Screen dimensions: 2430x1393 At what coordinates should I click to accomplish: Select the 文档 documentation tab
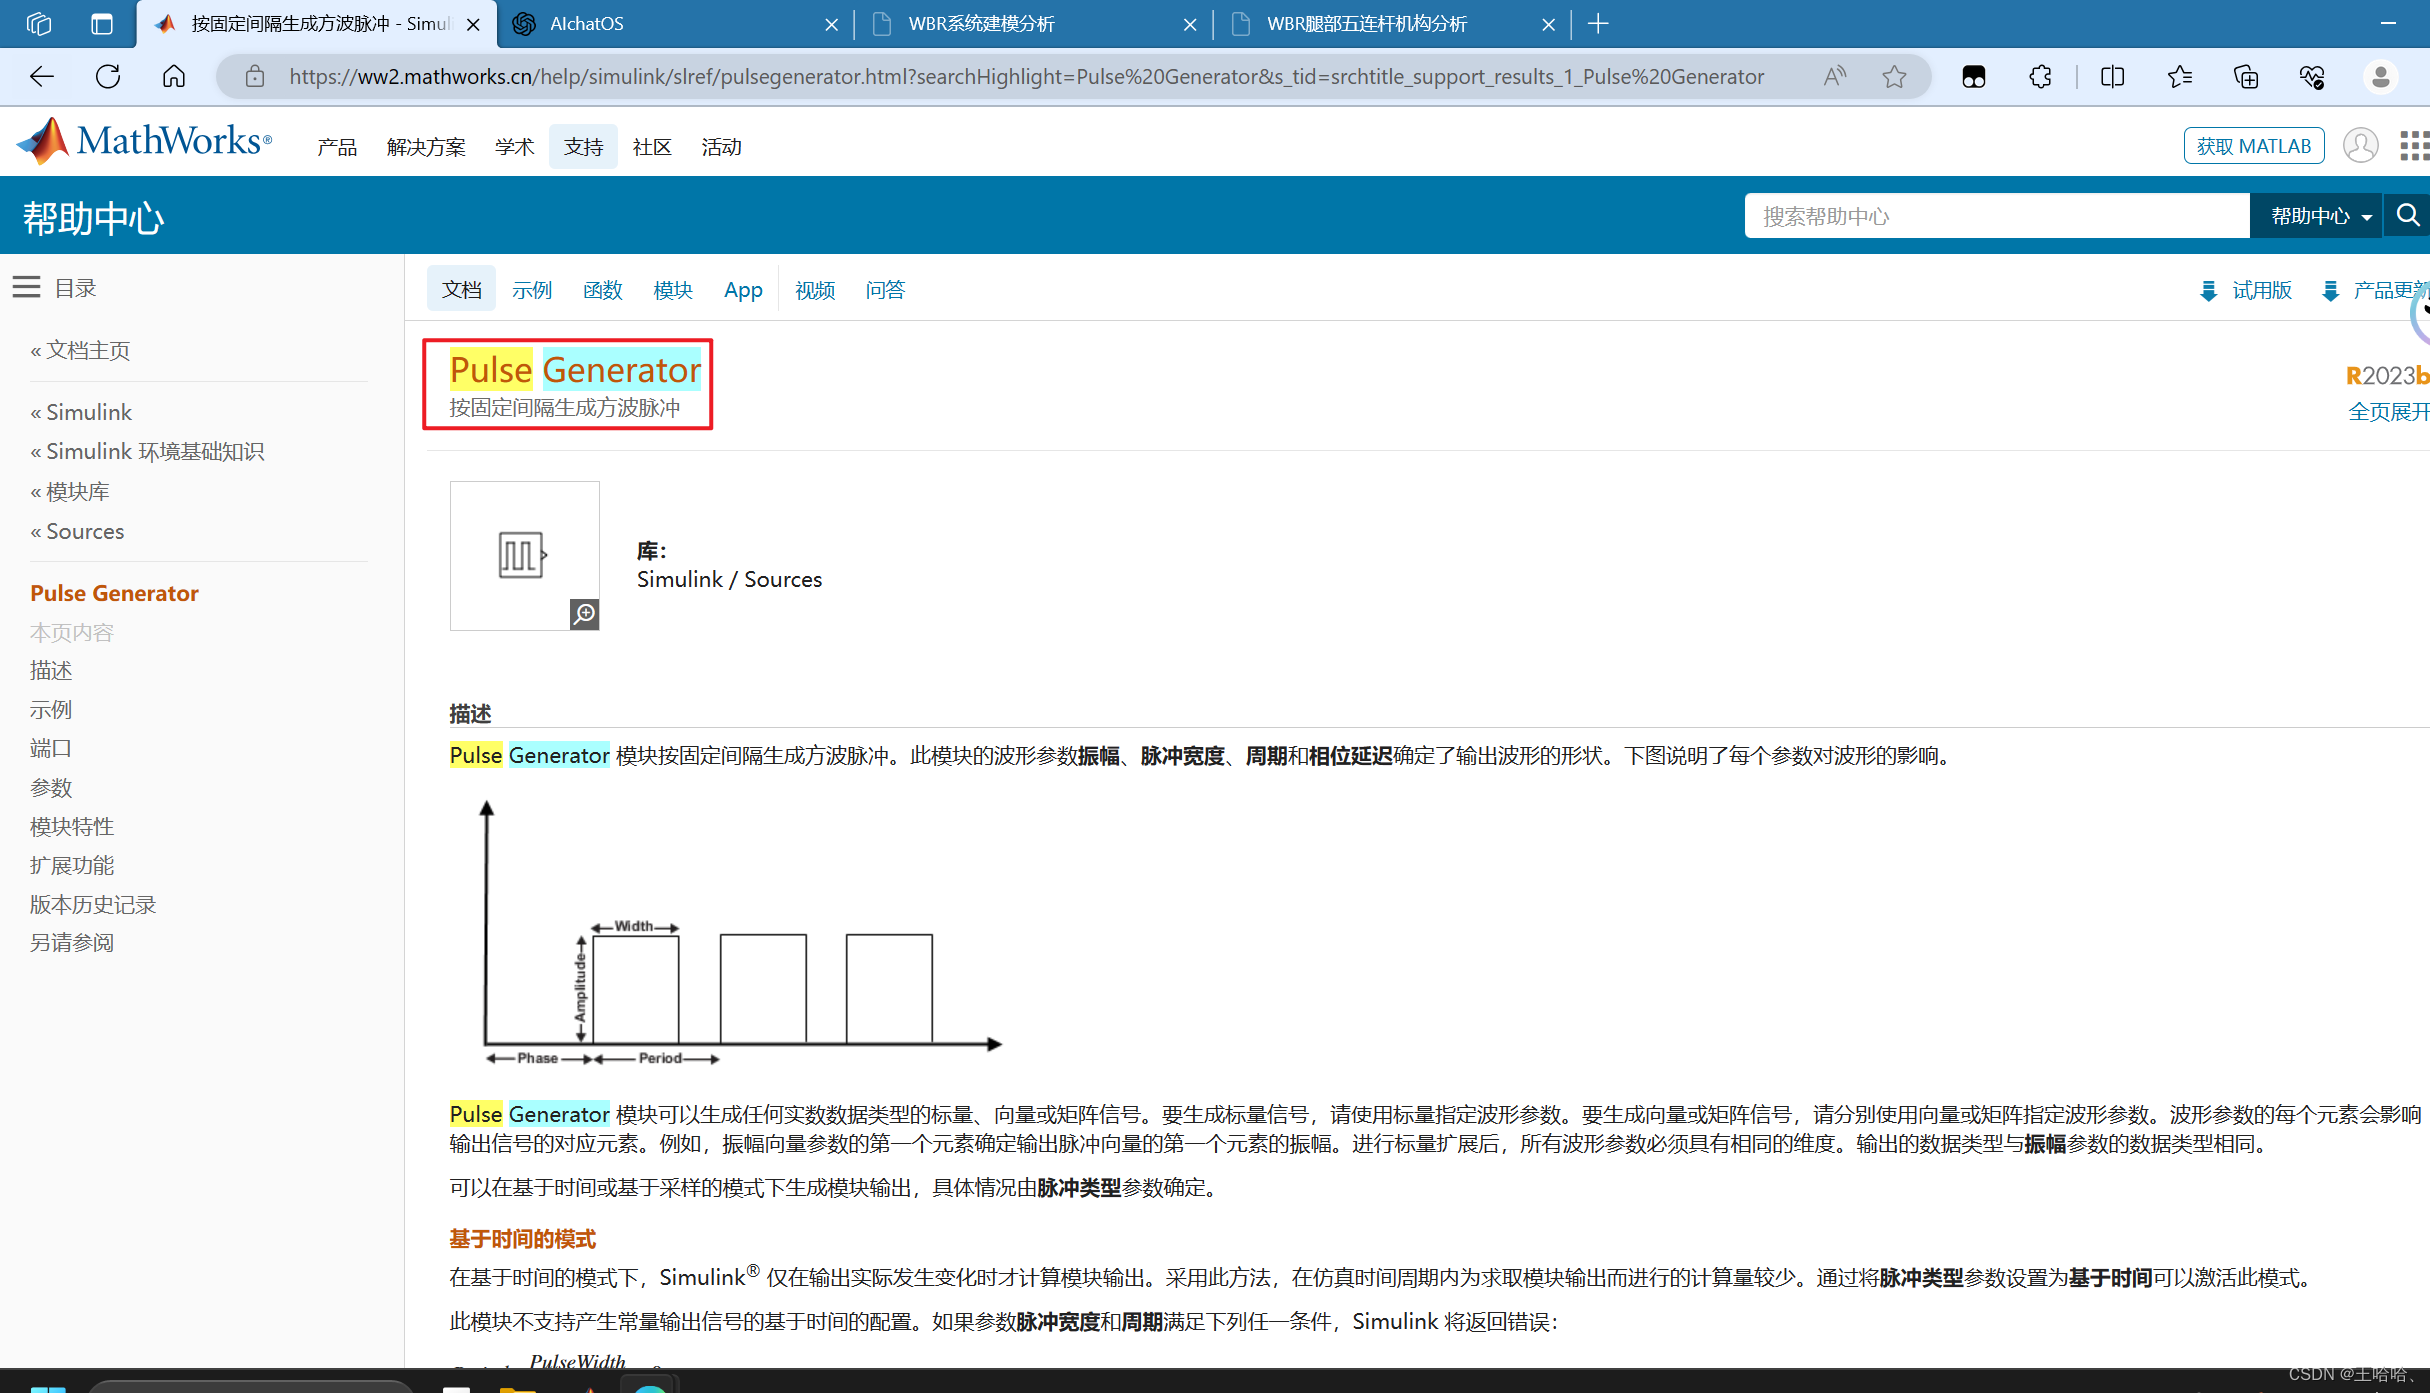461,290
